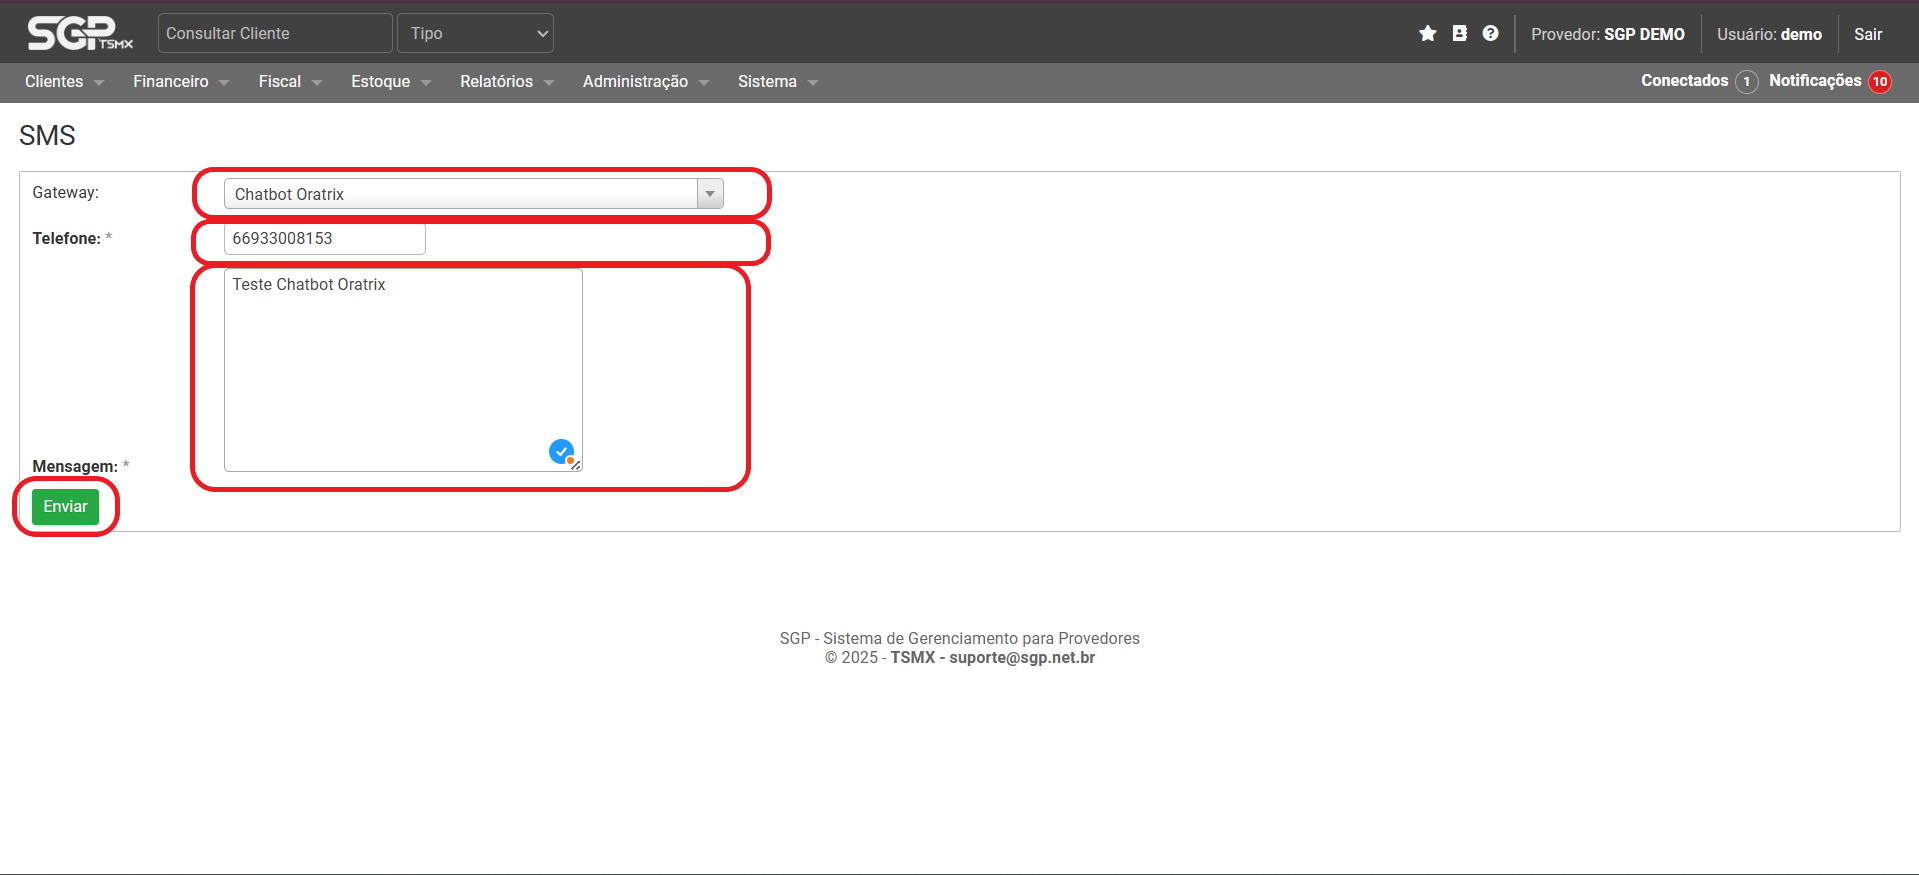Viewport: 1919px width, 875px height.
Task: Click the Consultar Cliente search field
Action: coord(275,33)
